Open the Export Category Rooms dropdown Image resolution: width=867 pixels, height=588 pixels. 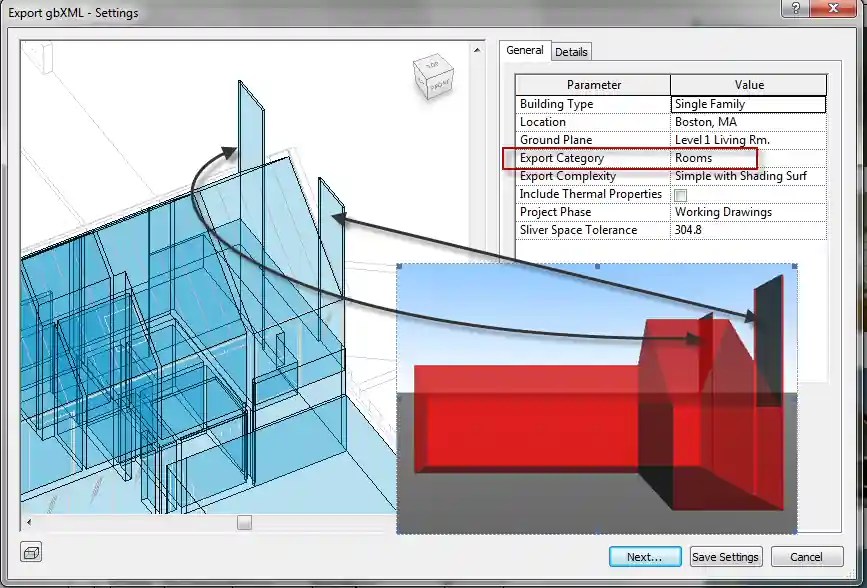tap(748, 158)
